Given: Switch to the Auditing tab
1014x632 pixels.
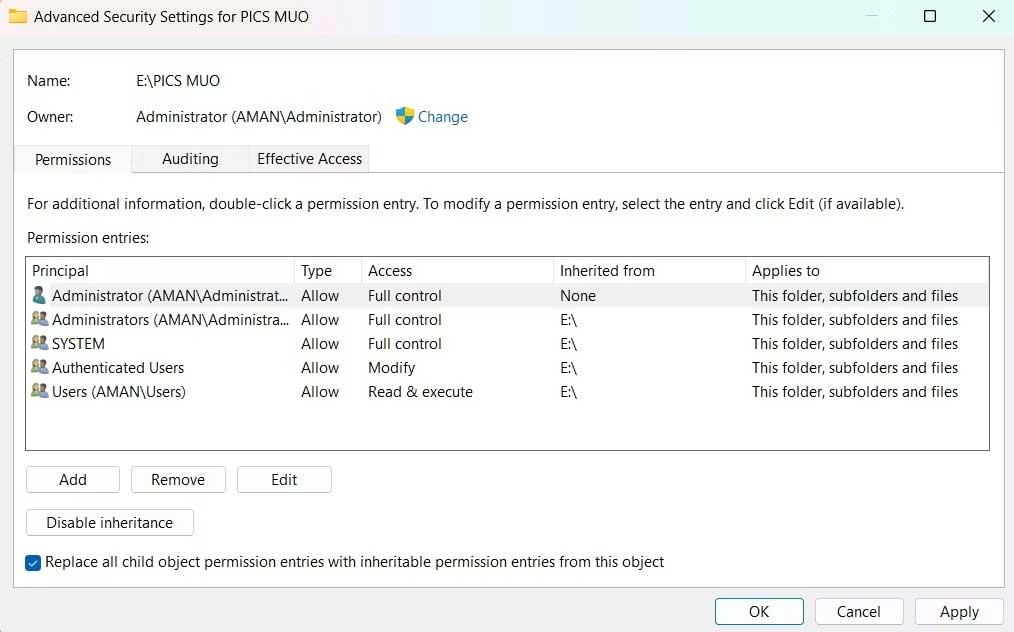Looking at the screenshot, I should click(x=190, y=159).
